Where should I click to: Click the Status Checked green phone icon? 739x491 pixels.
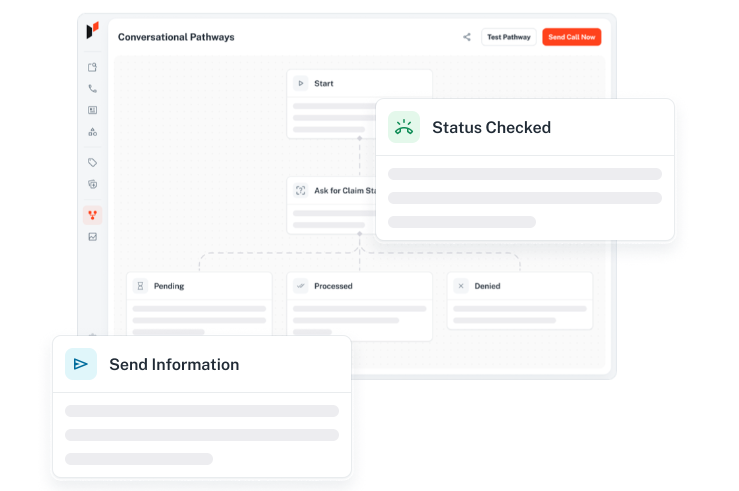point(404,127)
